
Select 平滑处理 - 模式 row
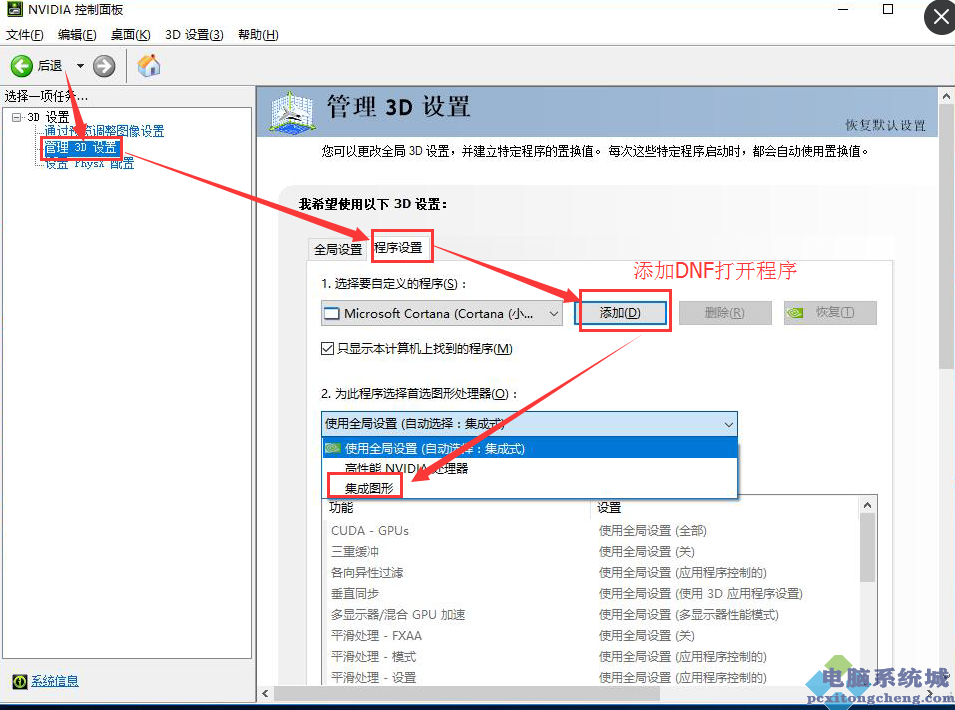point(591,656)
